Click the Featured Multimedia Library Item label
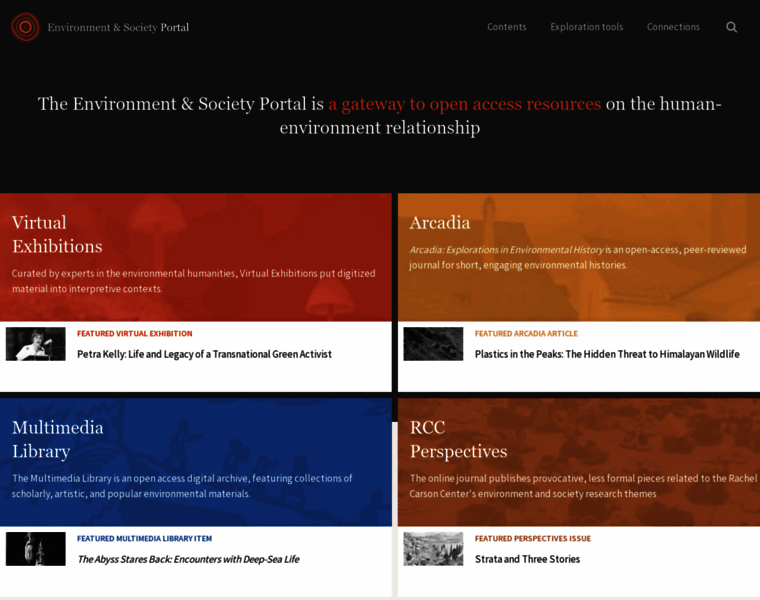The height and width of the screenshot is (600, 760). (144, 538)
